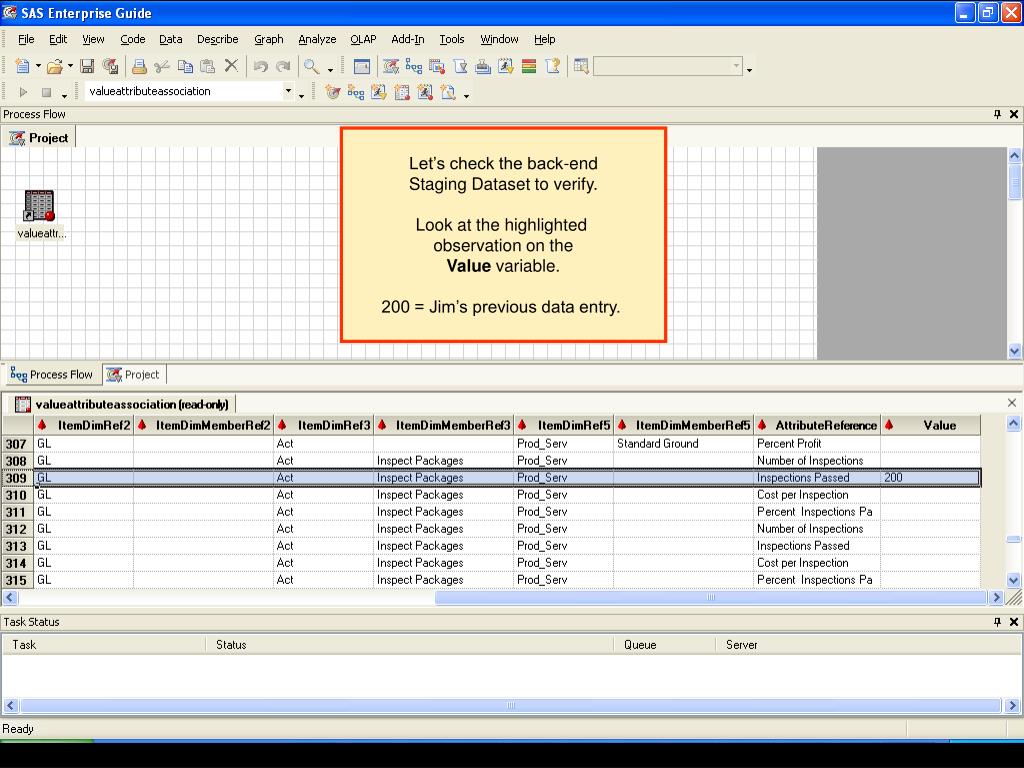Image resolution: width=1024 pixels, height=768 pixels.
Task: Open the Analyze menu
Action: [x=317, y=39]
